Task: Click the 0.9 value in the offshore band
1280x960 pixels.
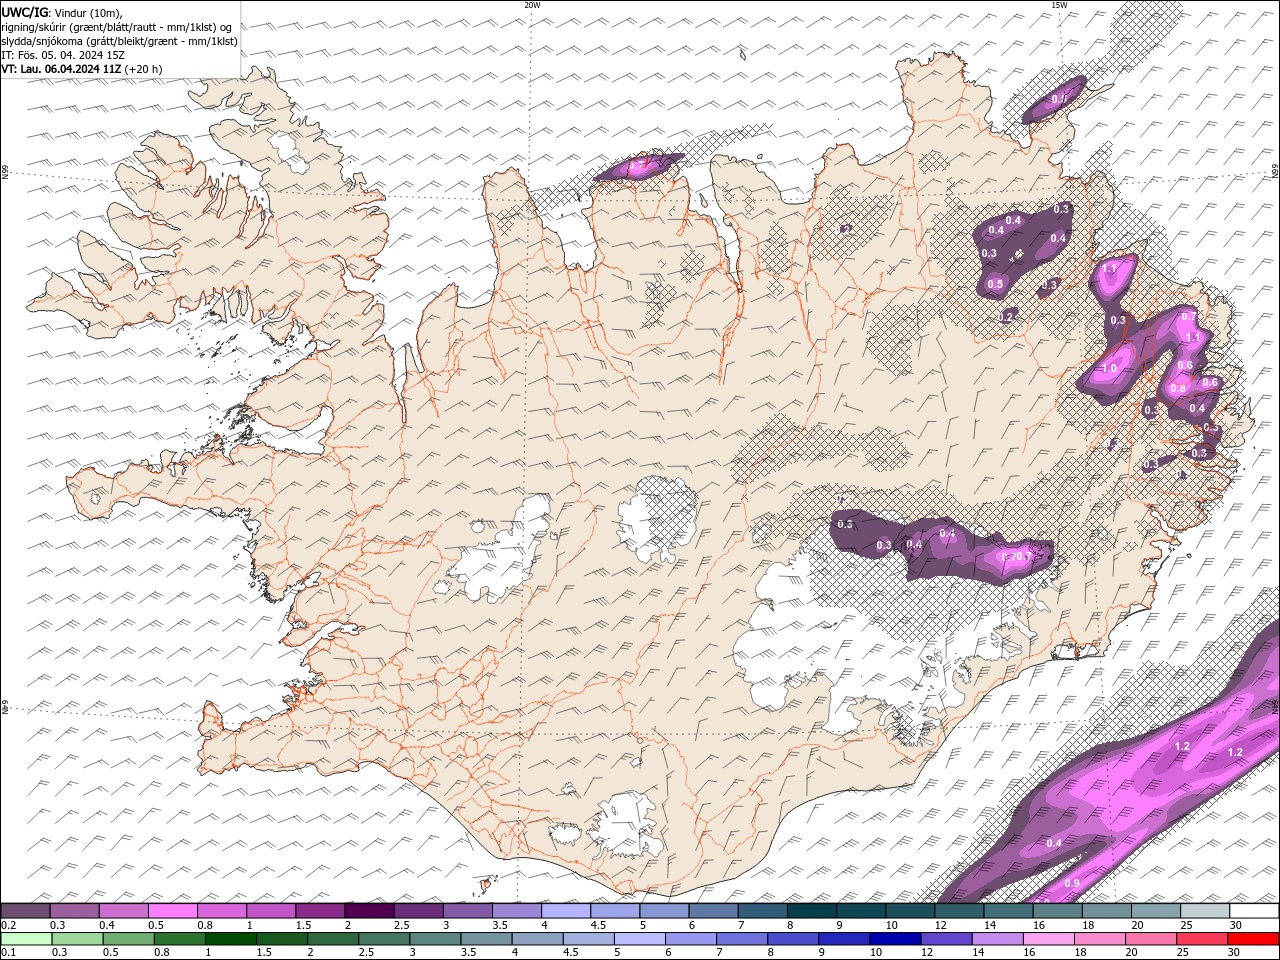Action: [x=1072, y=883]
